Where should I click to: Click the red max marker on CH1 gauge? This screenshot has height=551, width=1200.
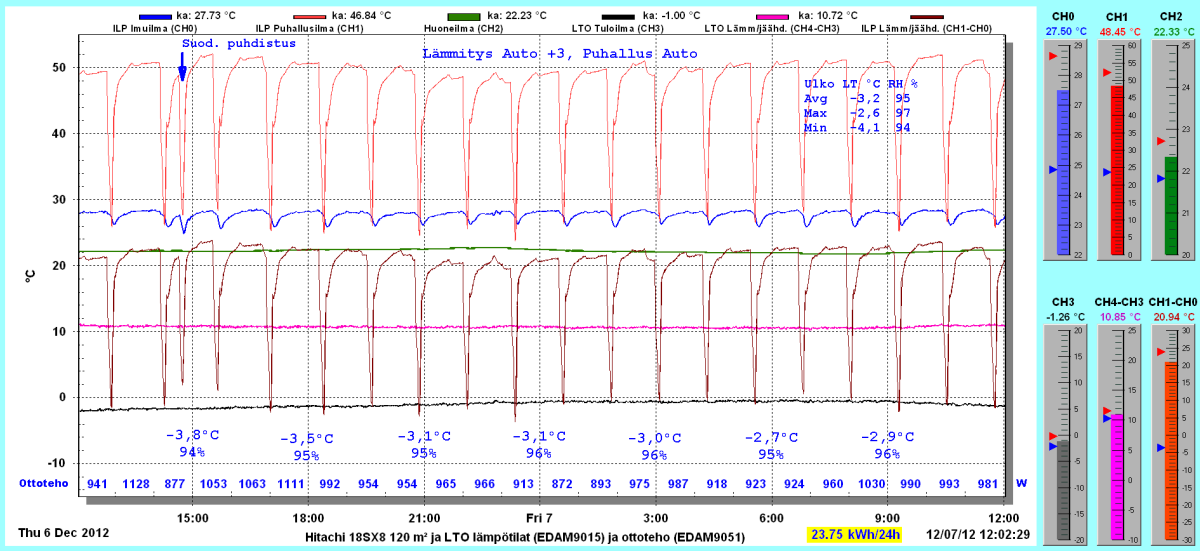point(1106,73)
